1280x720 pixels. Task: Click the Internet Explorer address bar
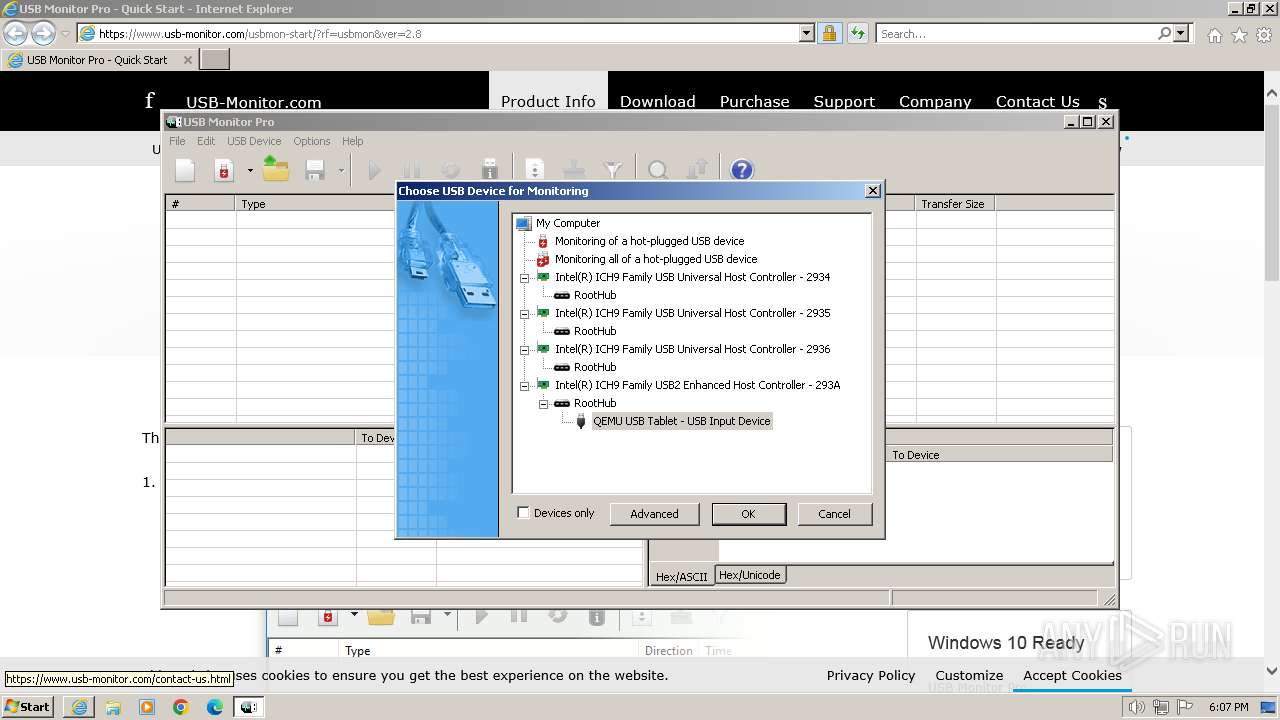[448, 33]
